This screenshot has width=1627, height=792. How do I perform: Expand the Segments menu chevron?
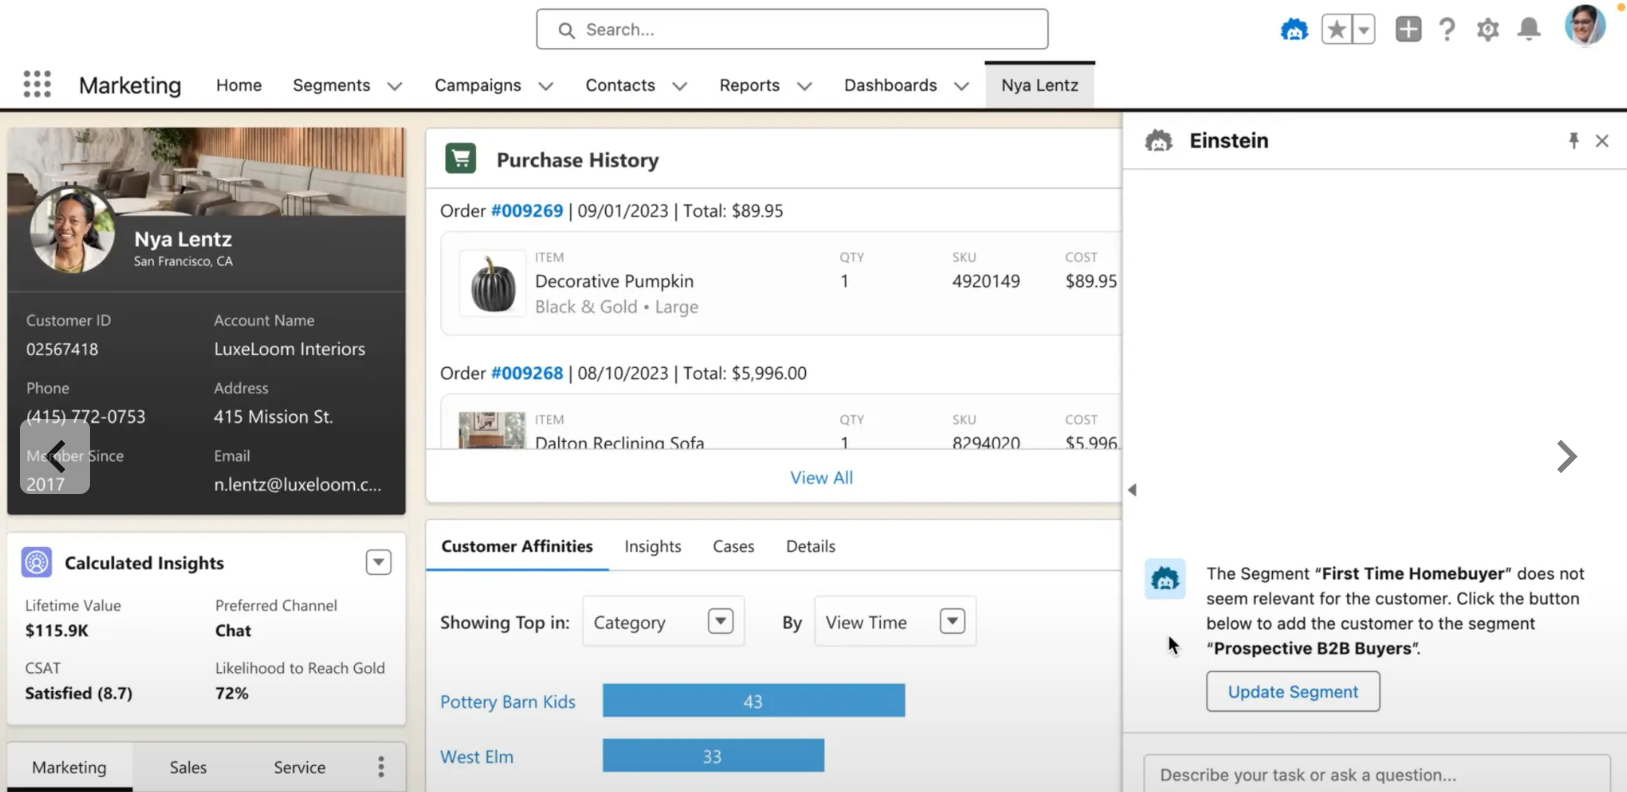click(x=395, y=86)
